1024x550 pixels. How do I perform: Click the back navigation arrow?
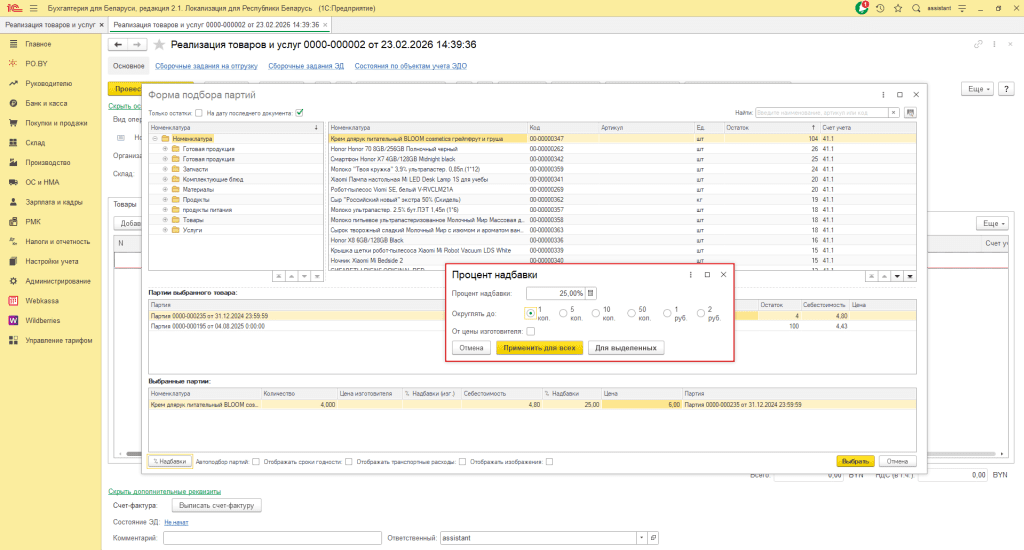[117, 45]
